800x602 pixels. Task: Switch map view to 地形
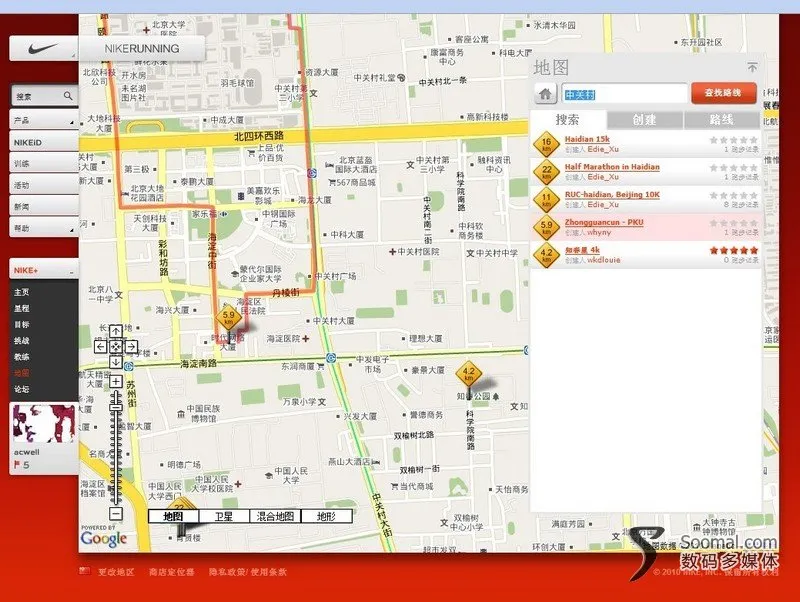click(327, 516)
